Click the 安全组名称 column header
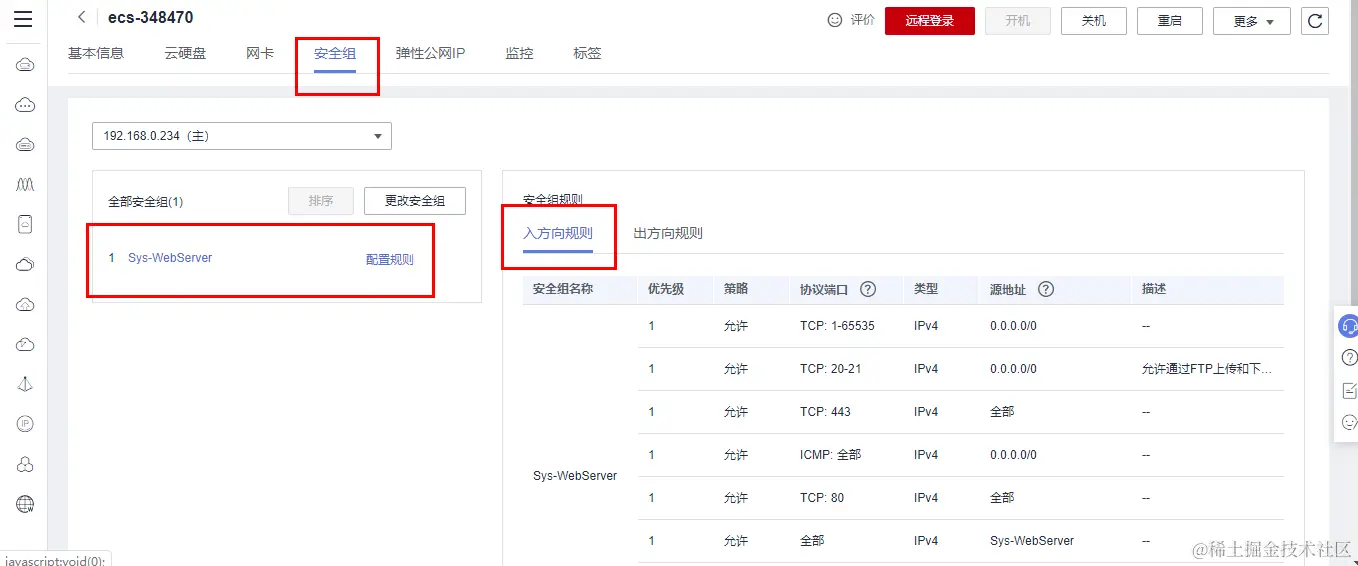This screenshot has width=1358, height=566. pos(563,289)
